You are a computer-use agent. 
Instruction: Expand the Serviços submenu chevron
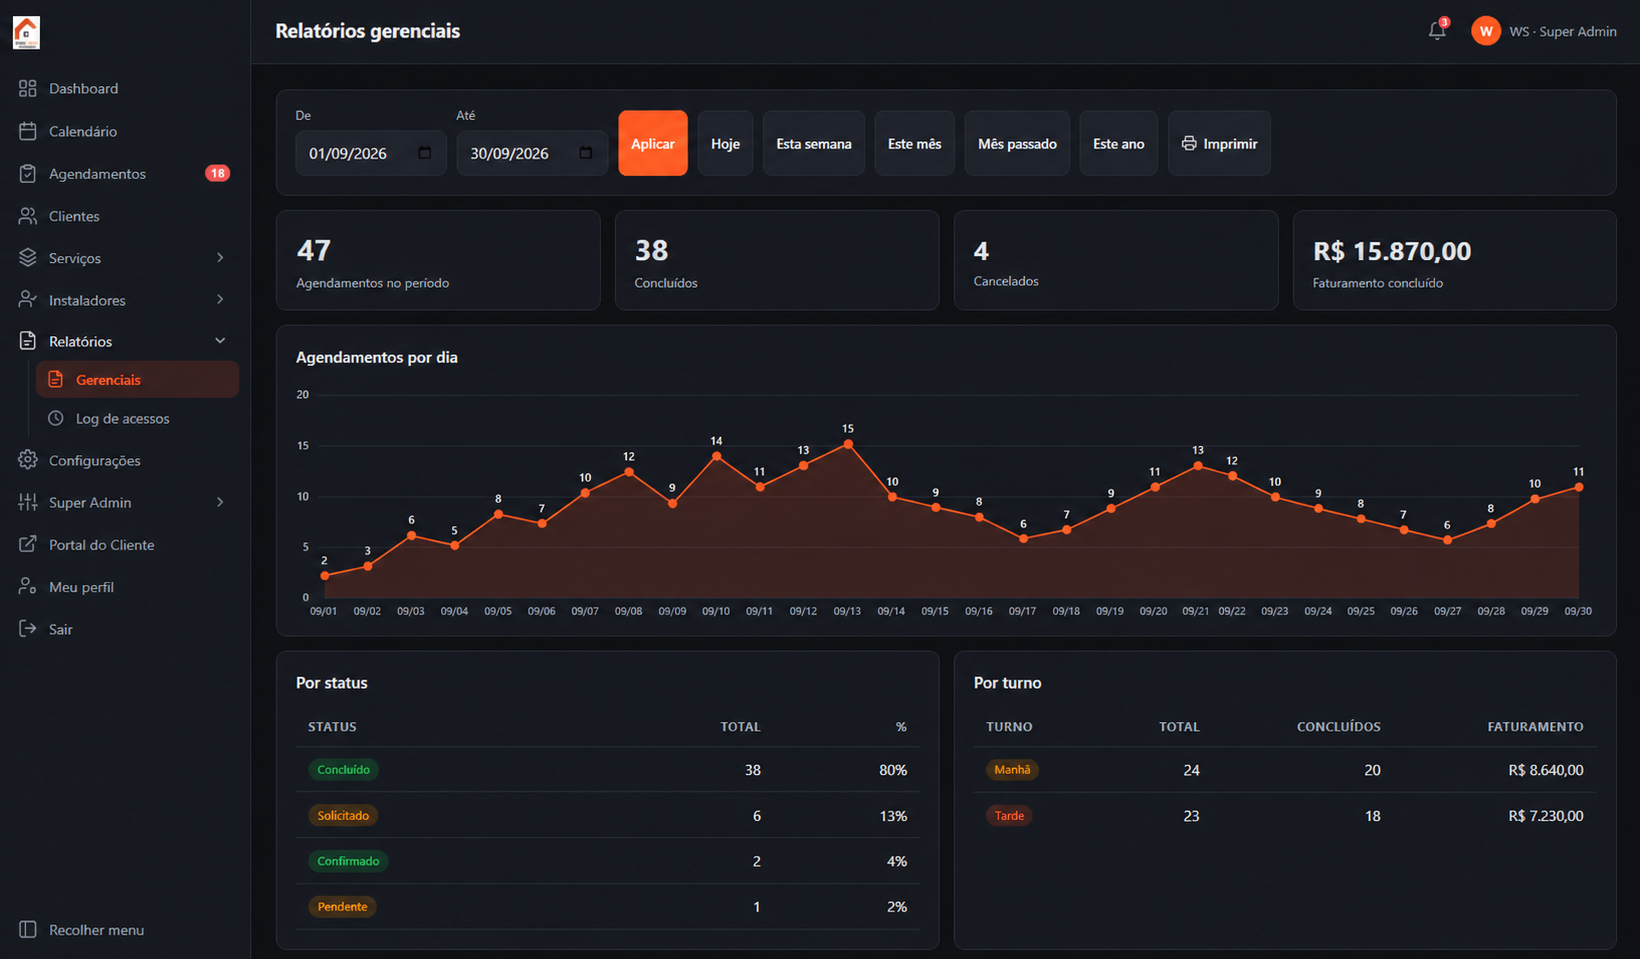point(220,258)
